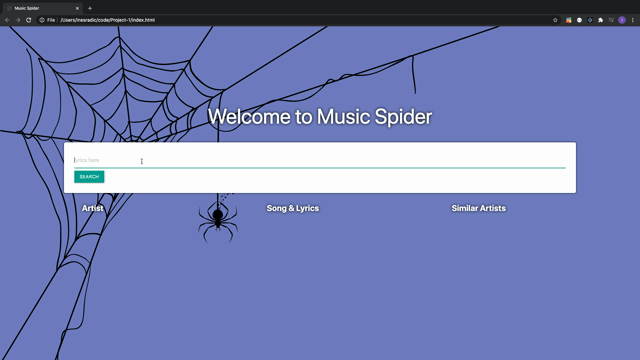Open a new browser tab
640x360 pixels.
click(90, 8)
